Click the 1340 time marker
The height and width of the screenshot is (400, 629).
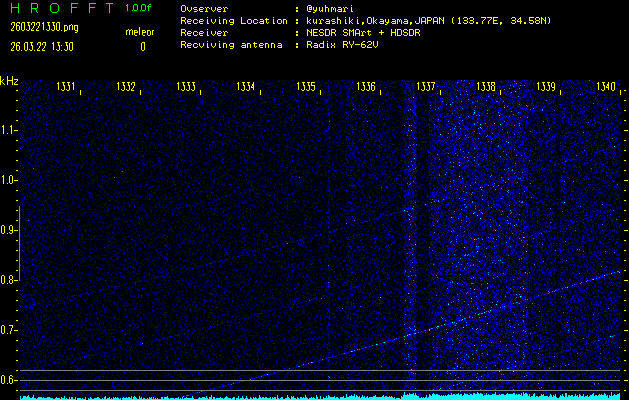tap(605, 88)
